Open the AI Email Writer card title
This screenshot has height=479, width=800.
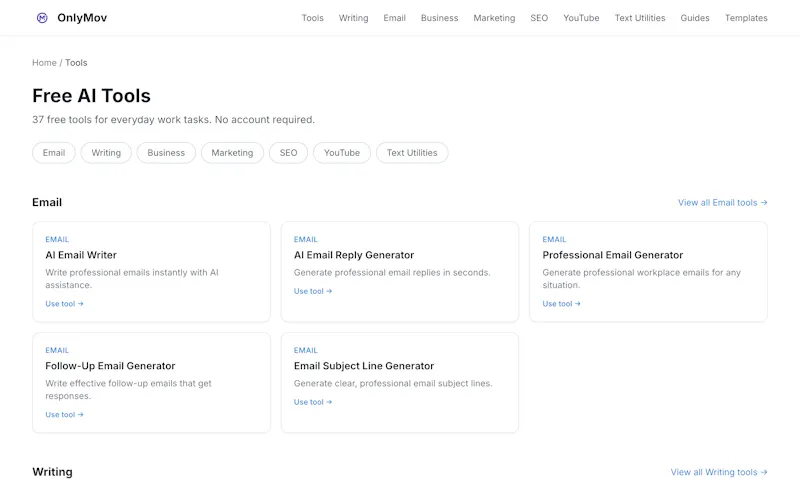click(81, 255)
